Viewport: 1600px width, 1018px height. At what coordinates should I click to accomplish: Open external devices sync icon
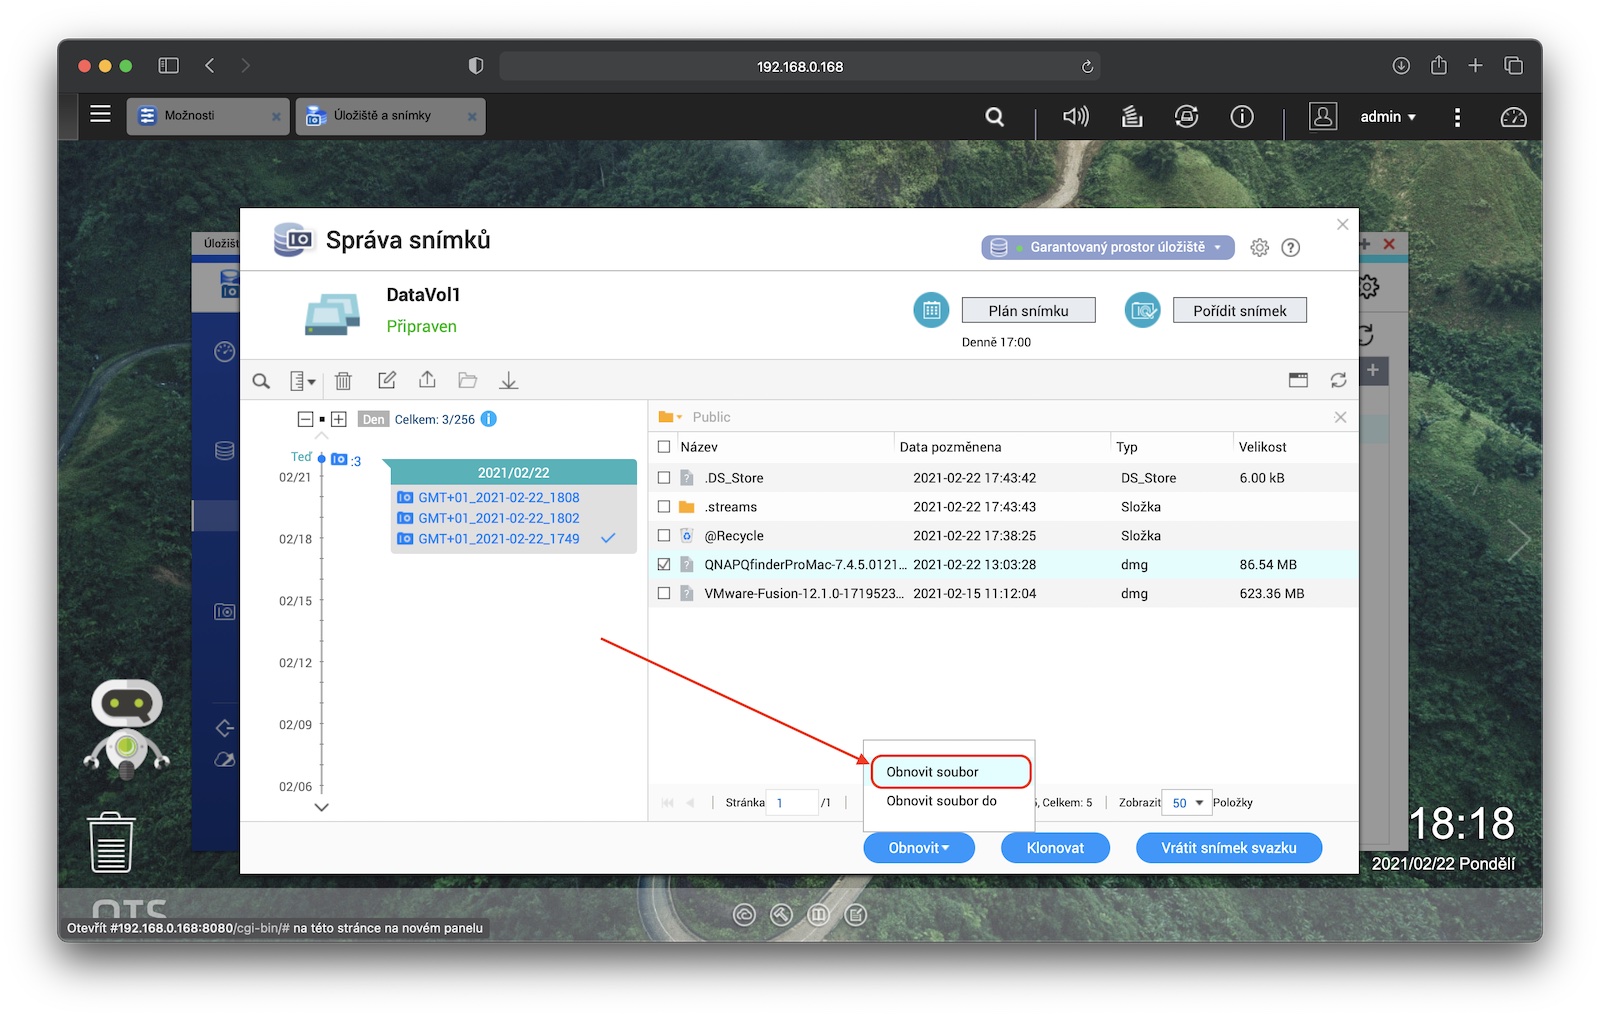(1186, 117)
